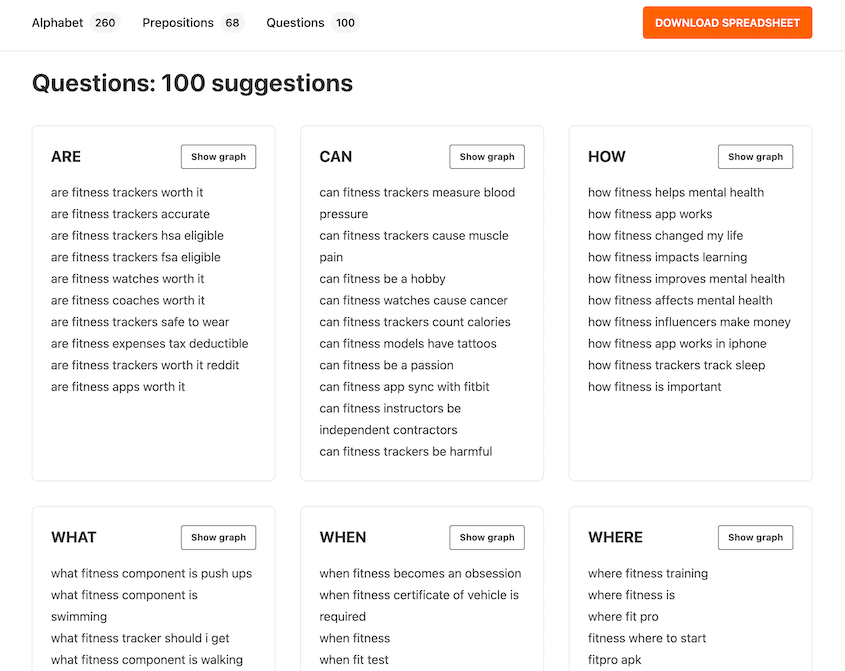Click the 'when fitness' suggestion
Screen dimensions: 845x671
click(355, 638)
